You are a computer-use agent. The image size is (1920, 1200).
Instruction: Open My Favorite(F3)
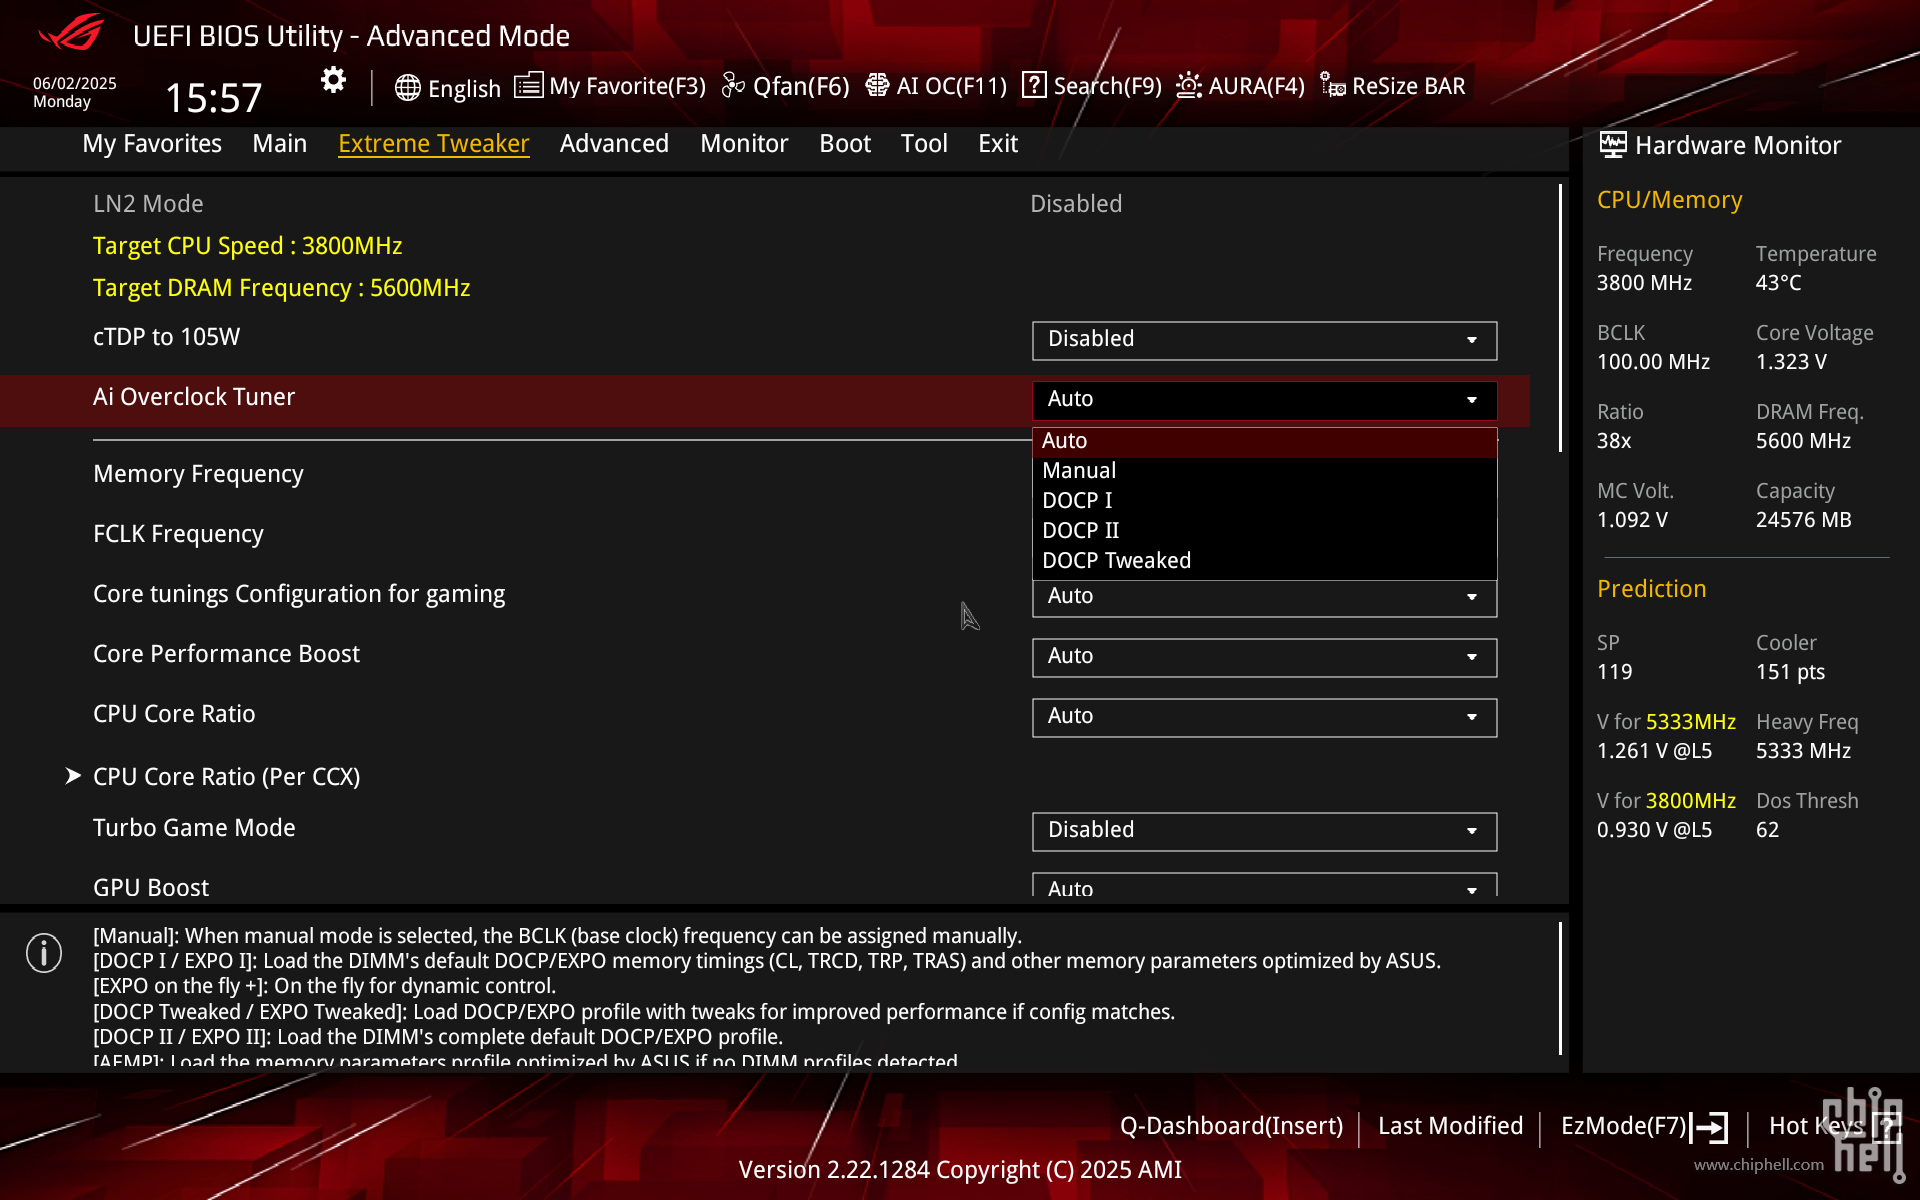click(x=627, y=87)
